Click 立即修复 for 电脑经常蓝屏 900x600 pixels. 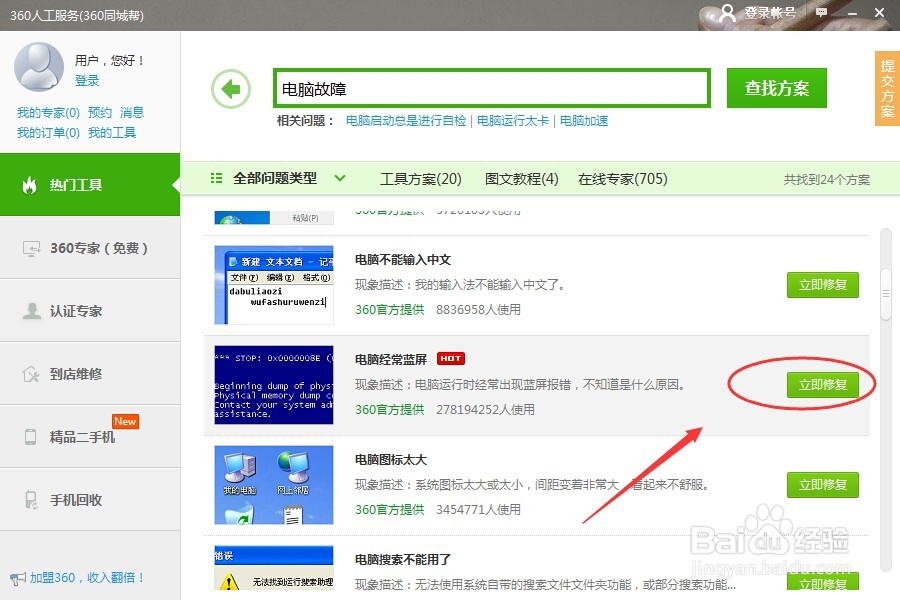tap(823, 385)
